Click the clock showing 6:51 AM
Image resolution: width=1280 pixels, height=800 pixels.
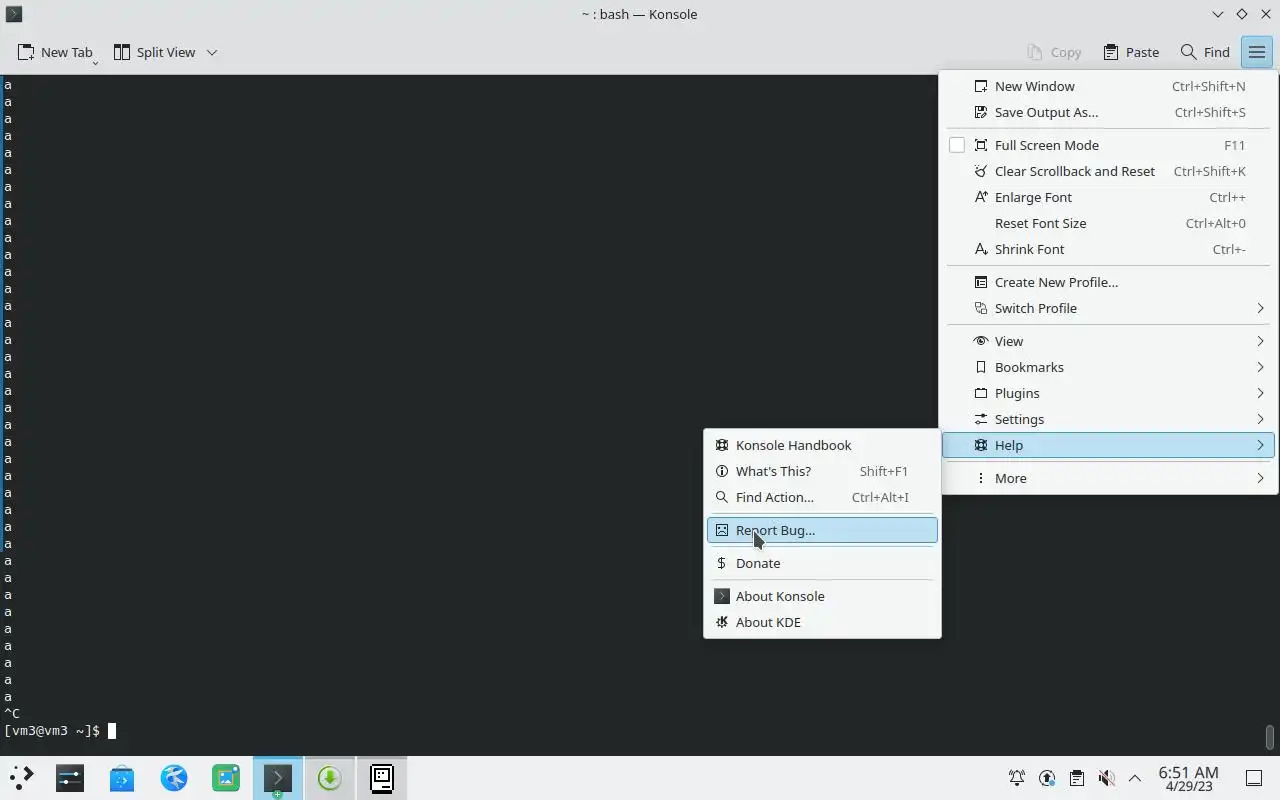pyautogui.click(x=1188, y=778)
